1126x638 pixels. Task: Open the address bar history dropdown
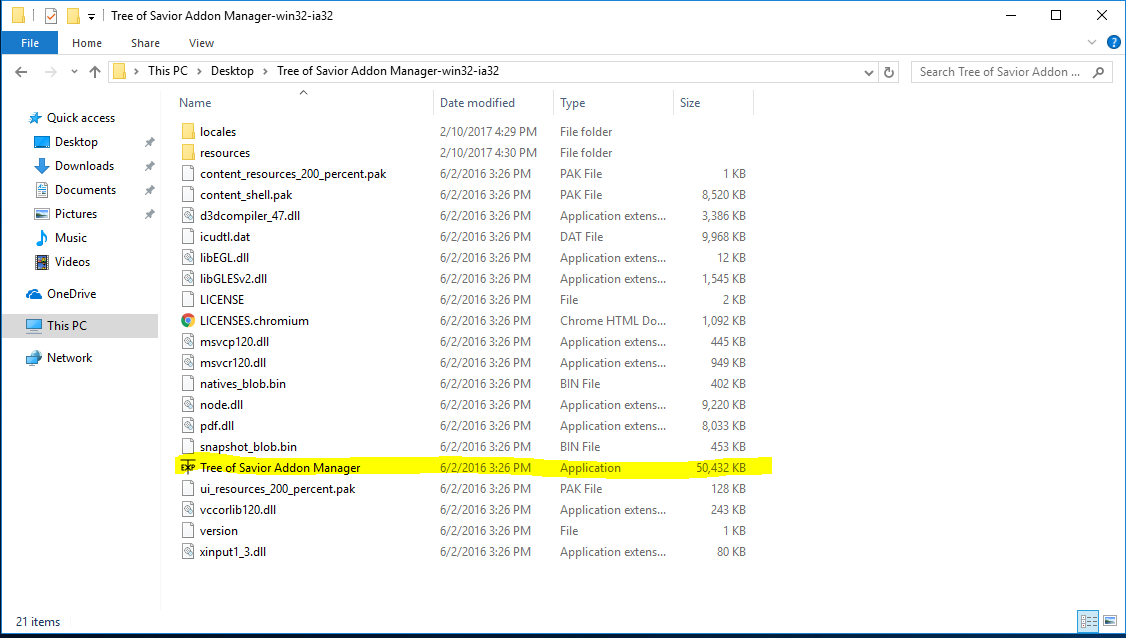click(x=869, y=72)
